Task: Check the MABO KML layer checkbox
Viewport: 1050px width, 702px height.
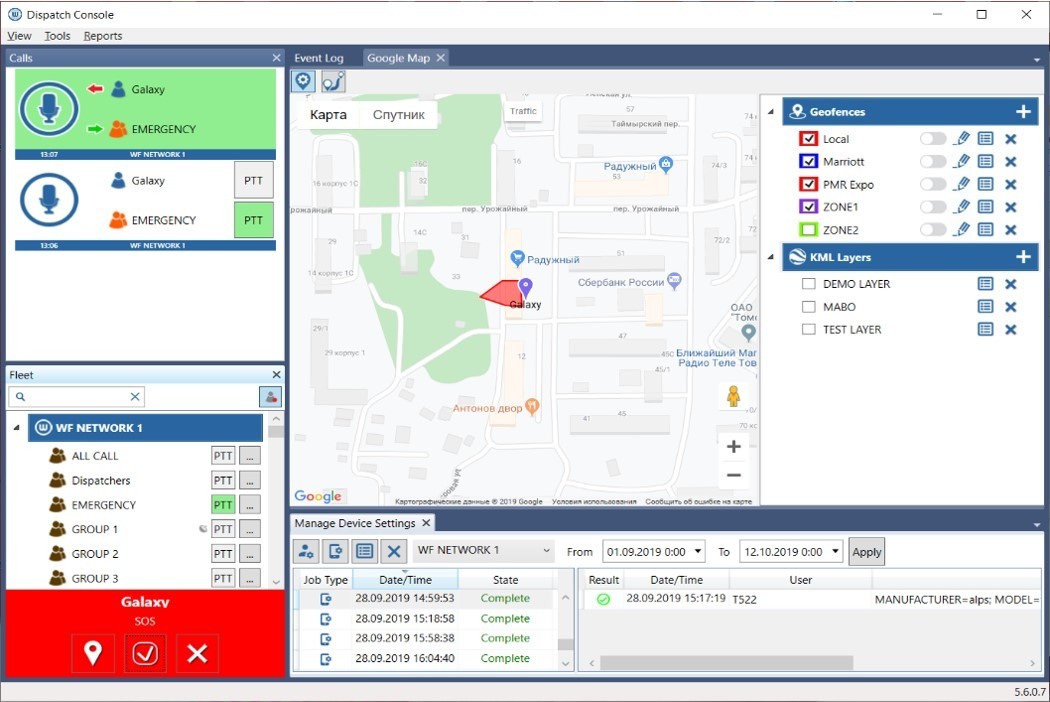Action: [809, 307]
